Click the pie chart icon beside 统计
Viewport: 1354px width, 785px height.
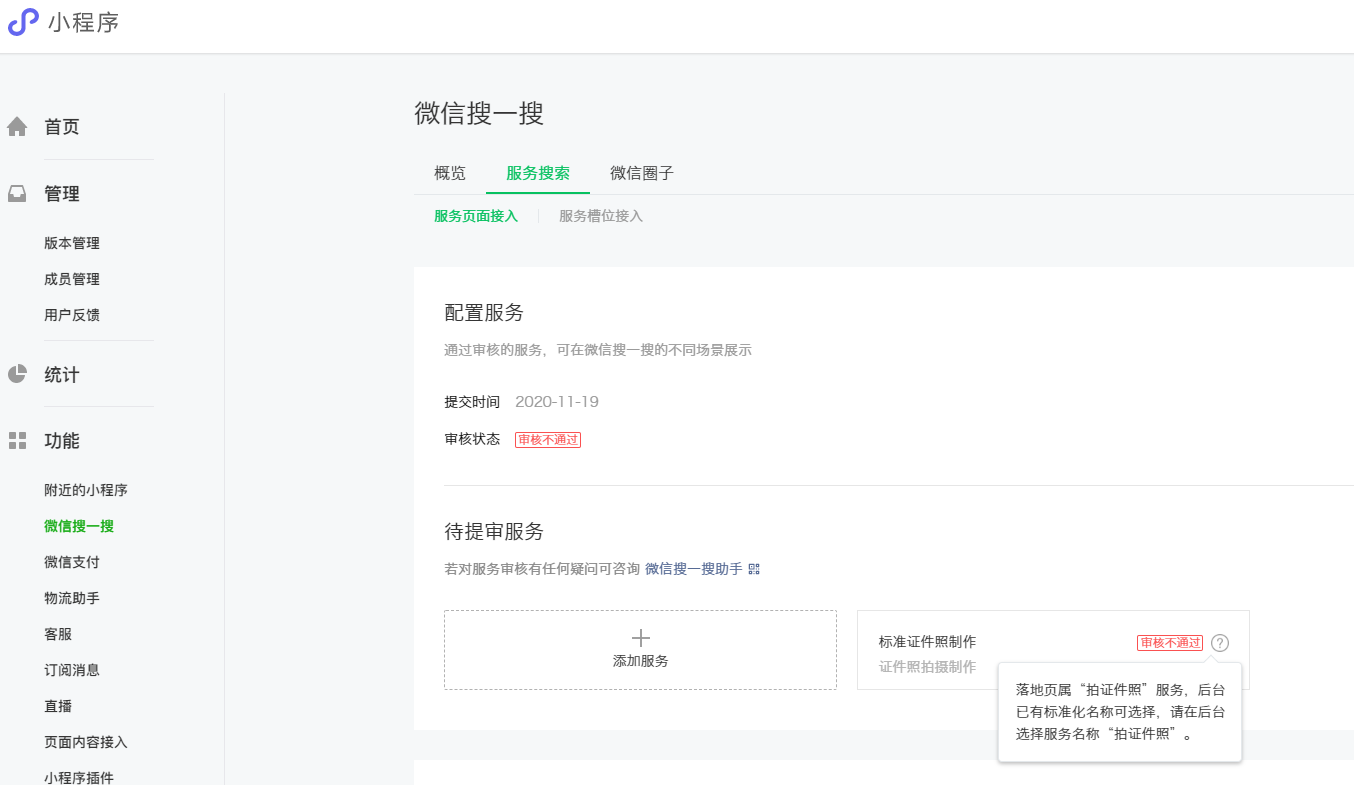coord(17,375)
